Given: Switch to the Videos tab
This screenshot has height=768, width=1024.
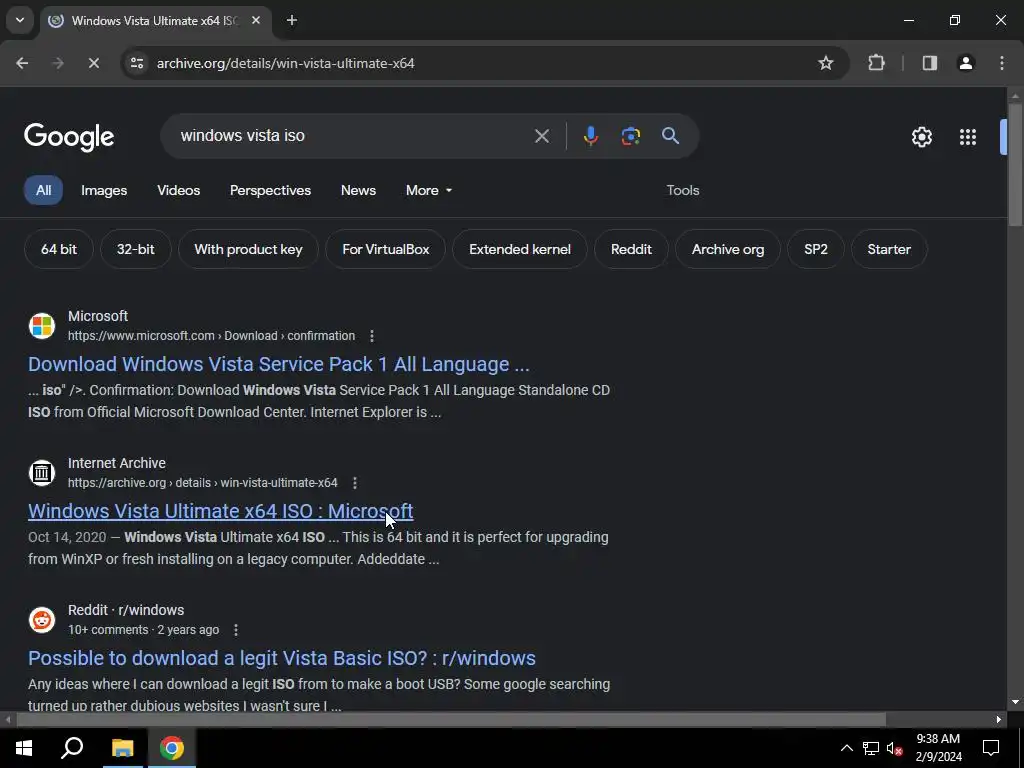Looking at the screenshot, I should tap(178, 190).
